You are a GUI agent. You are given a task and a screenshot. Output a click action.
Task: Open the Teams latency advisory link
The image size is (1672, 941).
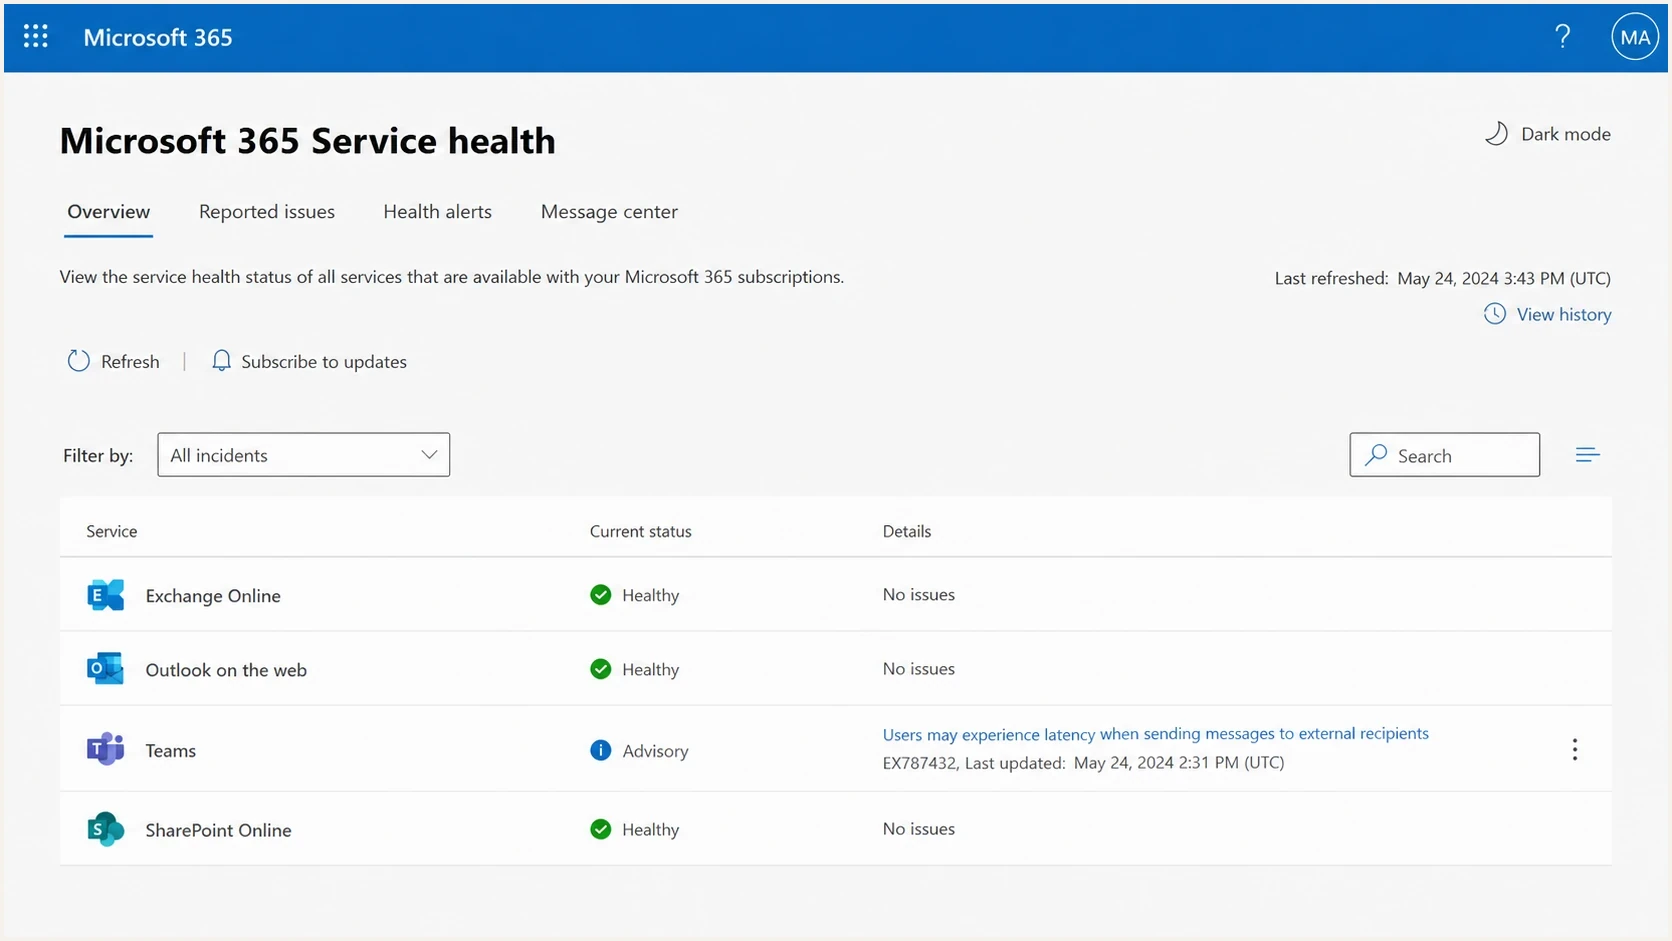(x=1155, y=734)
